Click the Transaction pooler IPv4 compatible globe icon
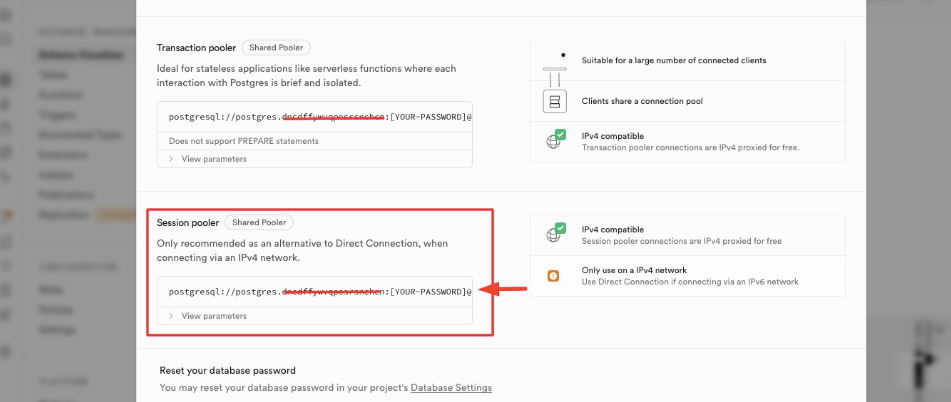The height and width of the screenshot is (402, 951). click(x=555, y=140)
